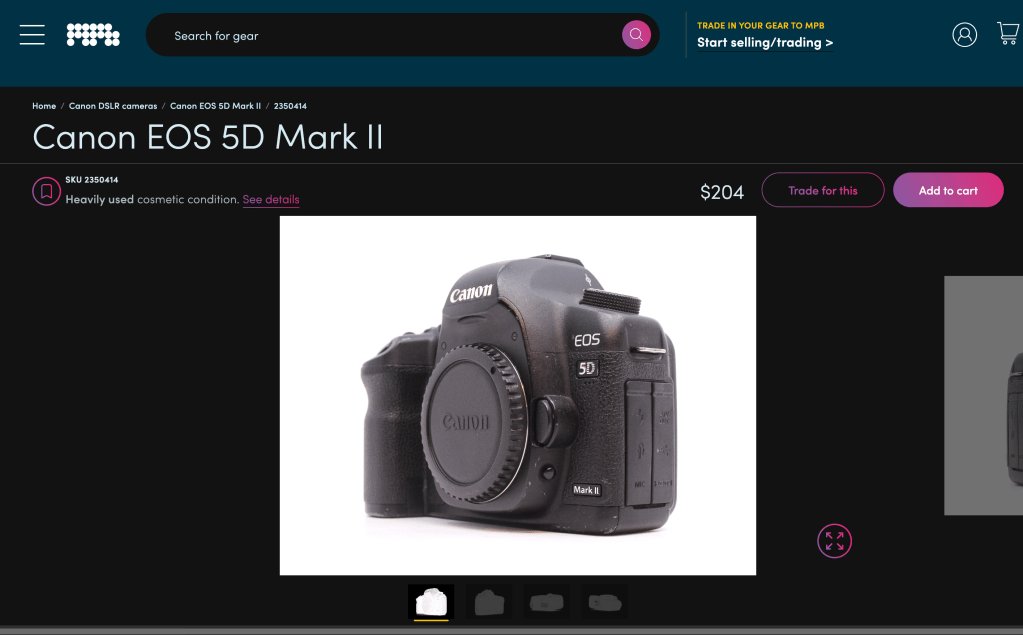The height and width of the screenshot is (635, 1023).
Task: Select the second image thumbnail
Action: pyautogui.click(x=489, y=602)
